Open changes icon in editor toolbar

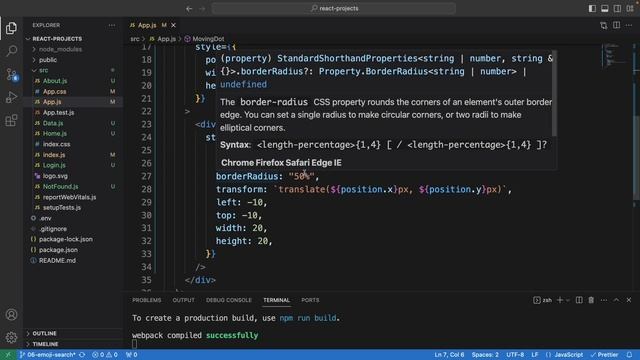[x=604, y=25]
